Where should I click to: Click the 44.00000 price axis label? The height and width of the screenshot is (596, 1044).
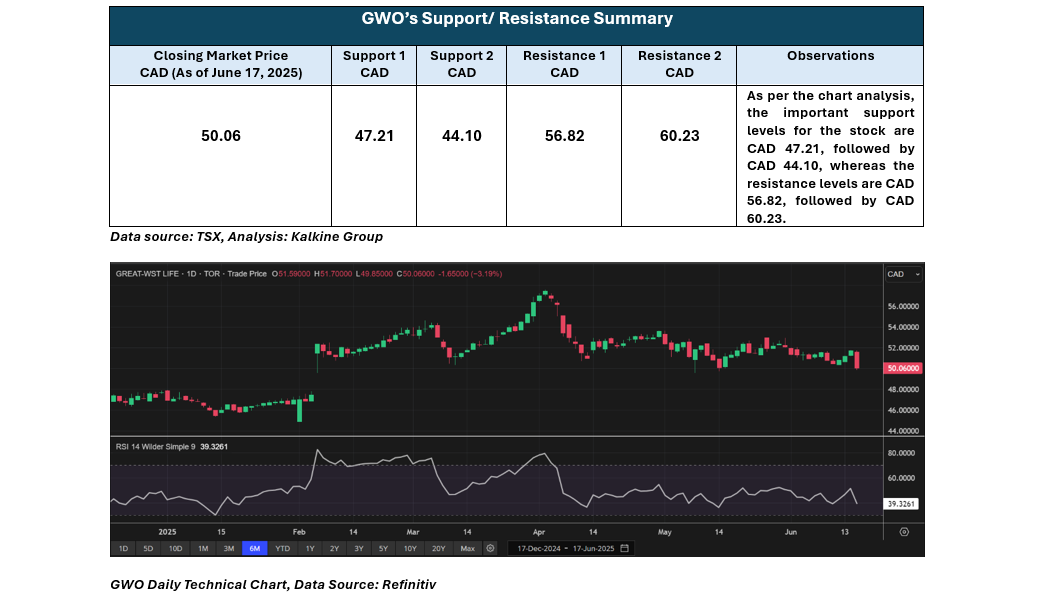(x=904, y=431)
